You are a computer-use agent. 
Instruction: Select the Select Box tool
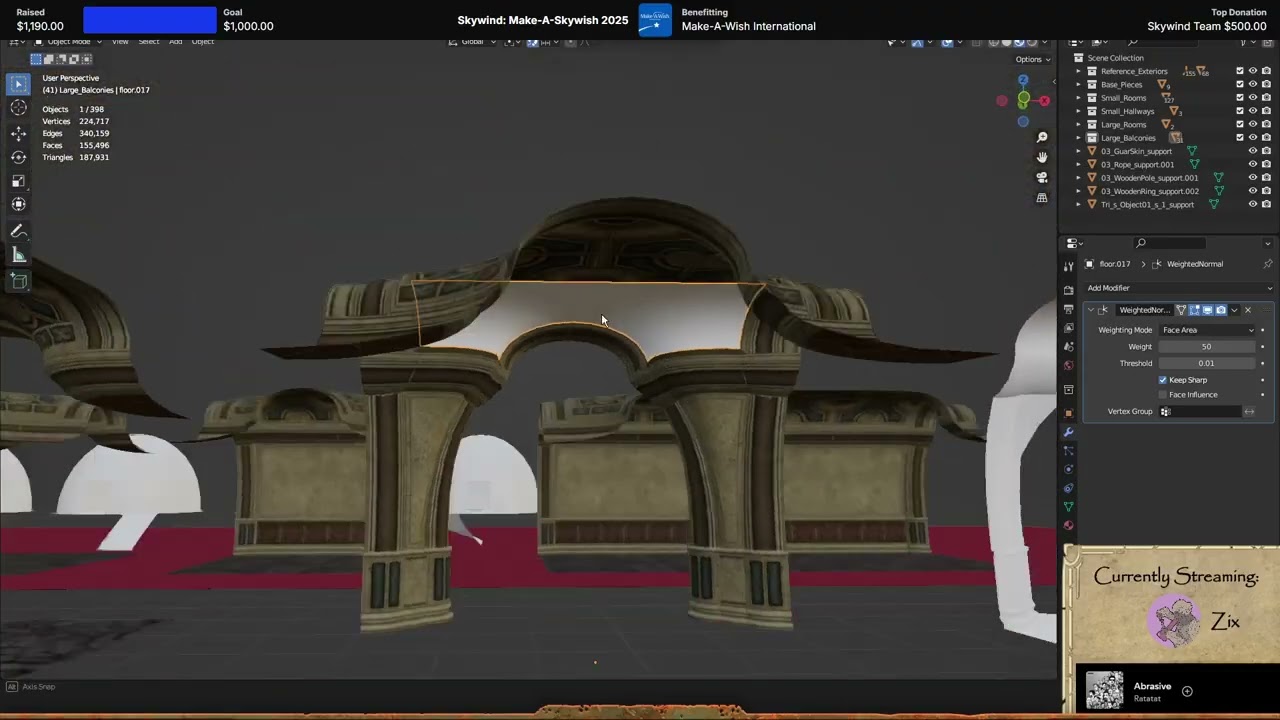pyautogui.click(x=18, y=84)
